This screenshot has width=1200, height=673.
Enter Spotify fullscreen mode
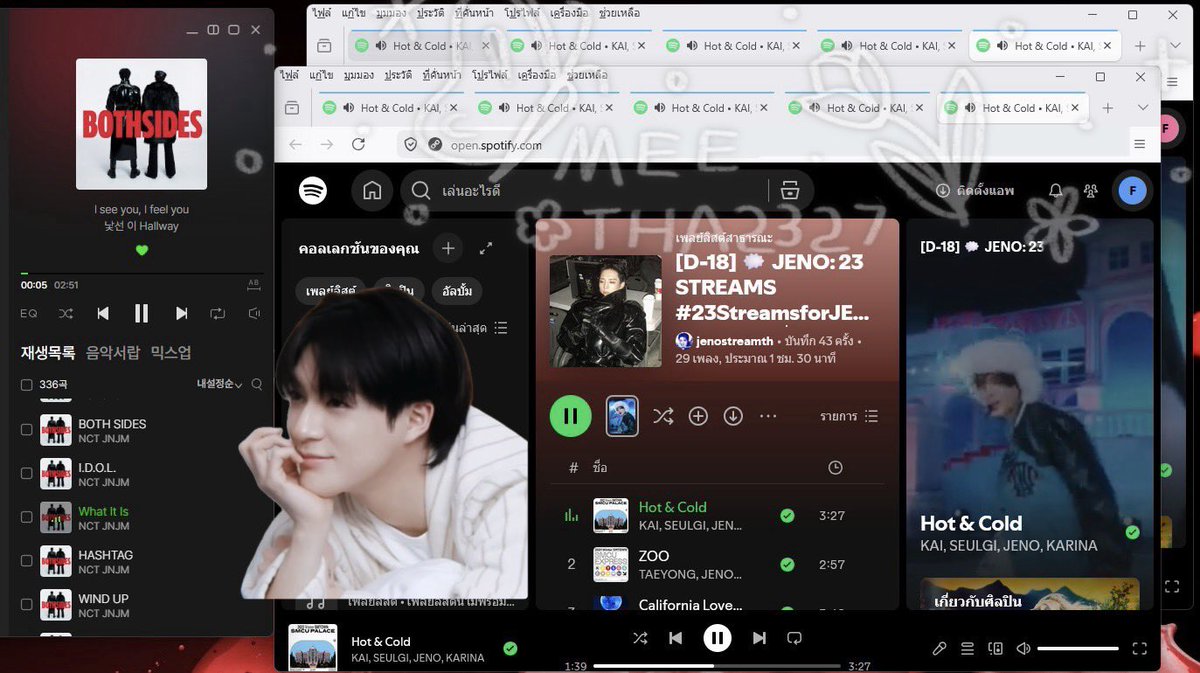pyautogui.click(x=1139, y=648)
